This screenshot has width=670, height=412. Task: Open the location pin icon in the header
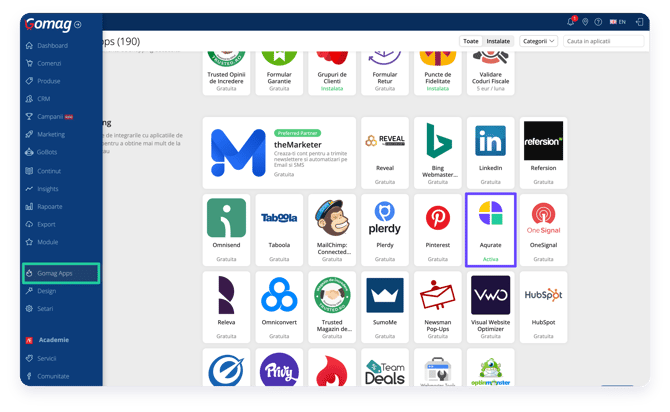(x=585, y=22)
